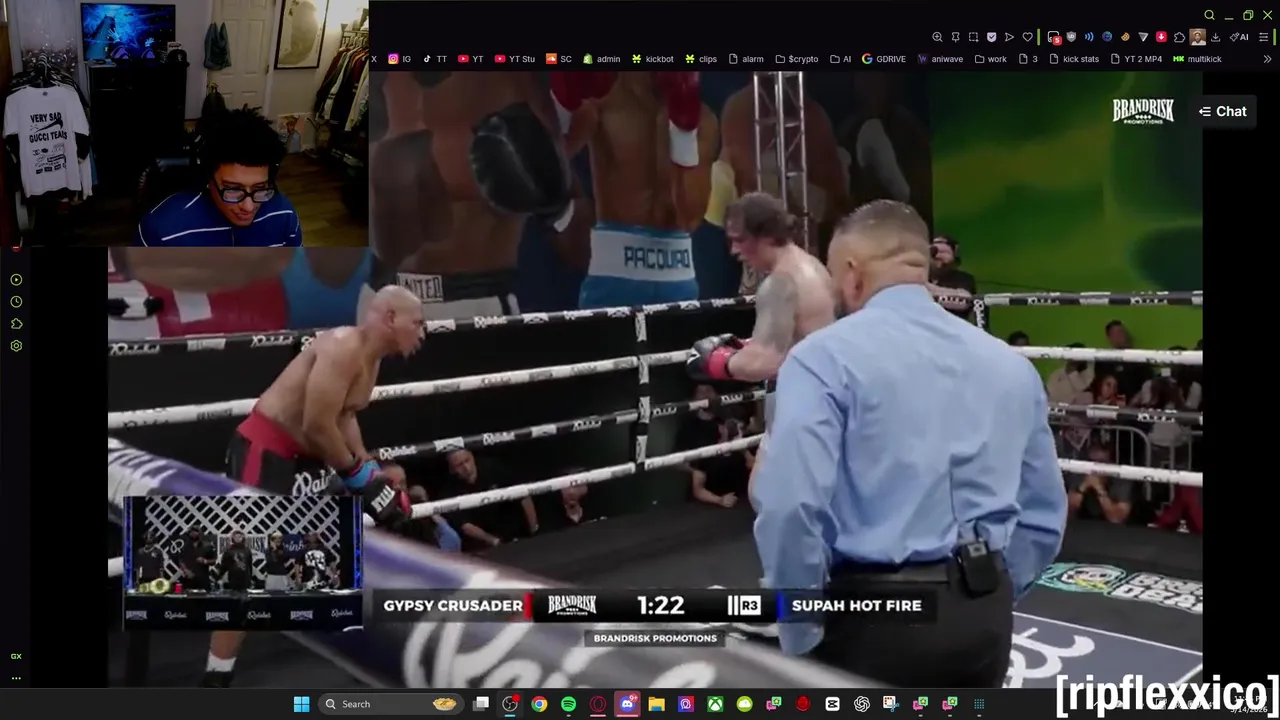This screenshot has height=720, width=1280.
Task: Open the SC SoundCloud bookmark
Action: point(559,59)
